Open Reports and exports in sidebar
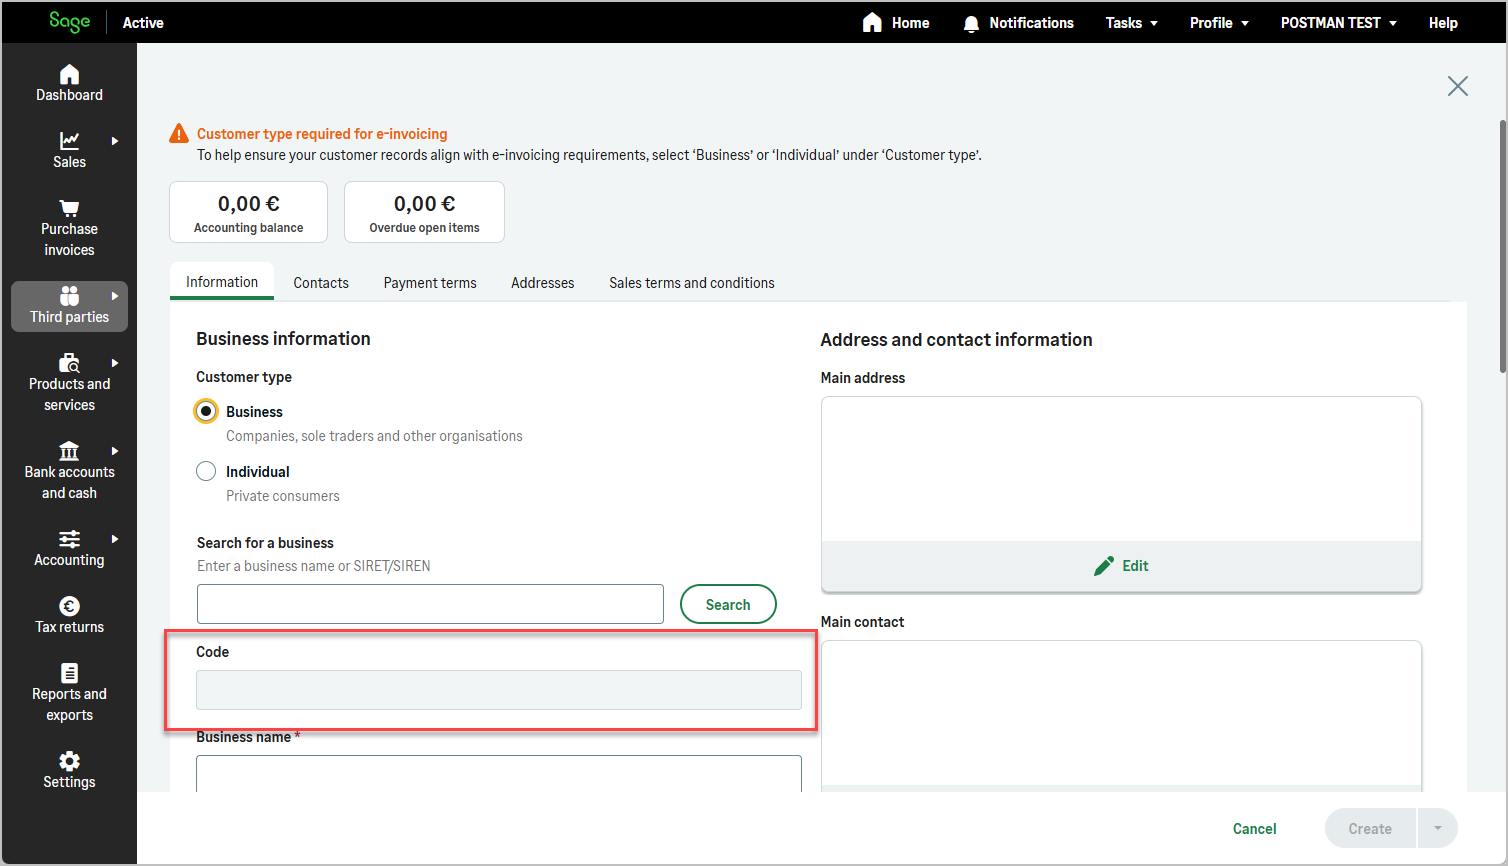 [x=69, y=693]
